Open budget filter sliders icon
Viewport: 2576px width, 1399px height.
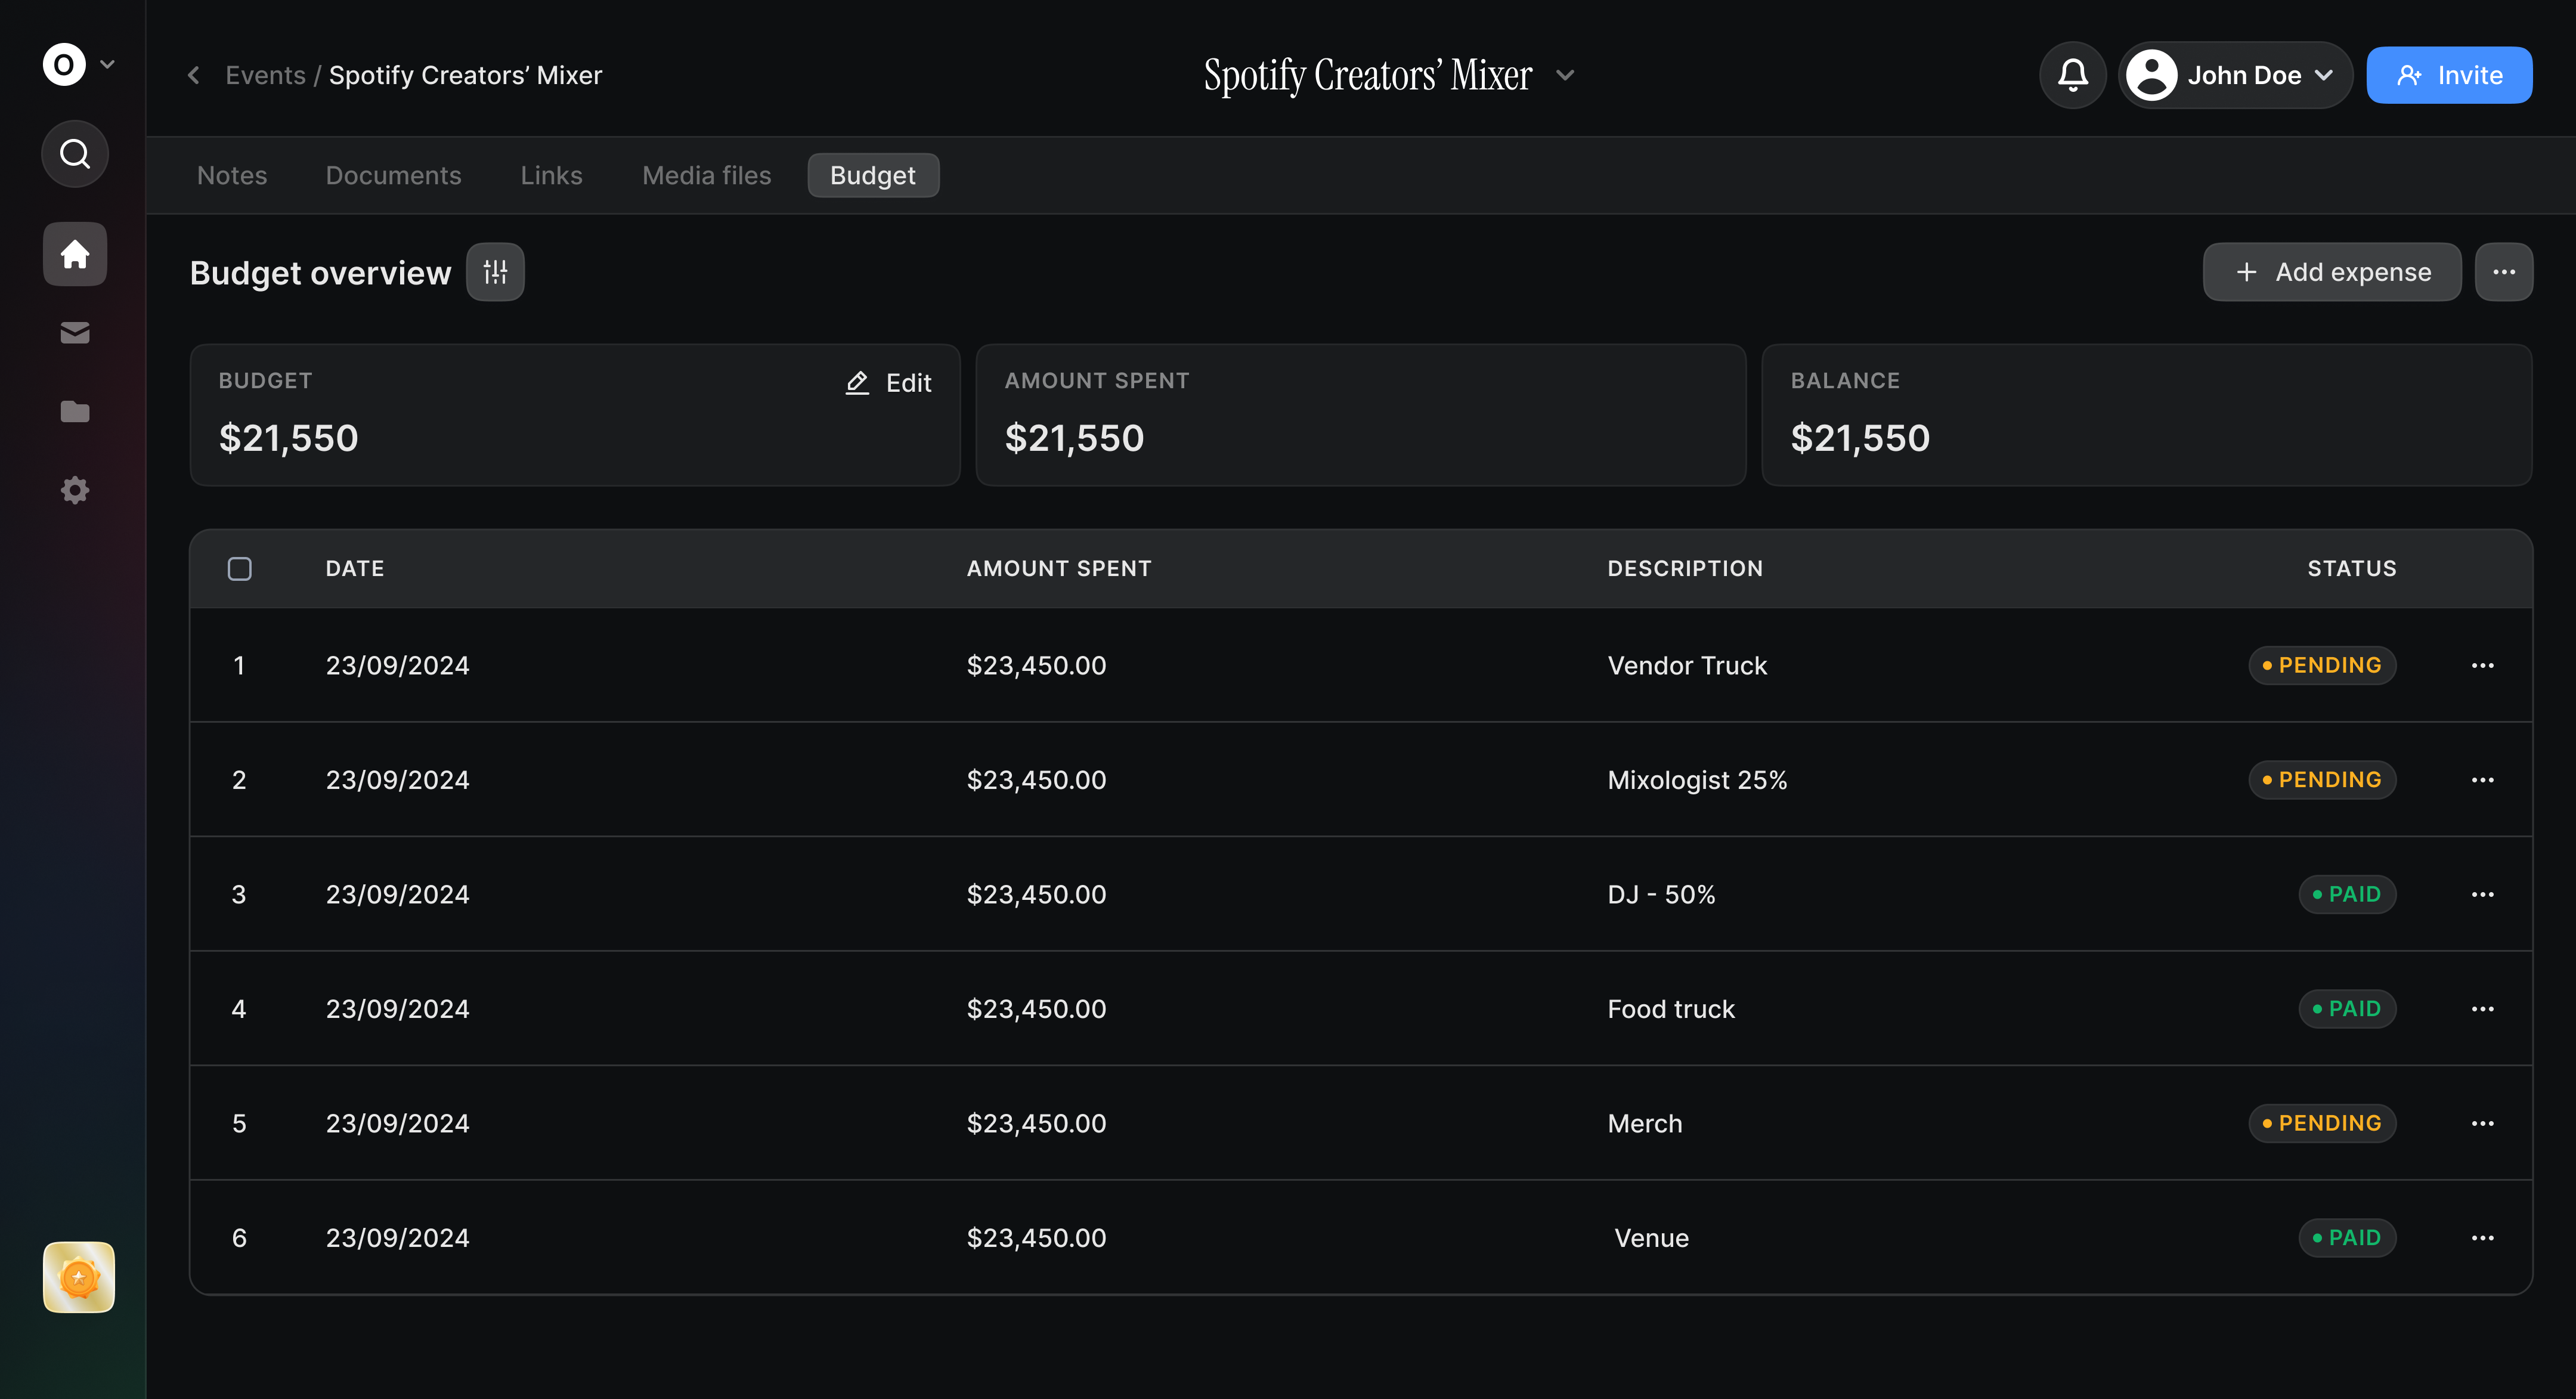click(x=495, y=272)
